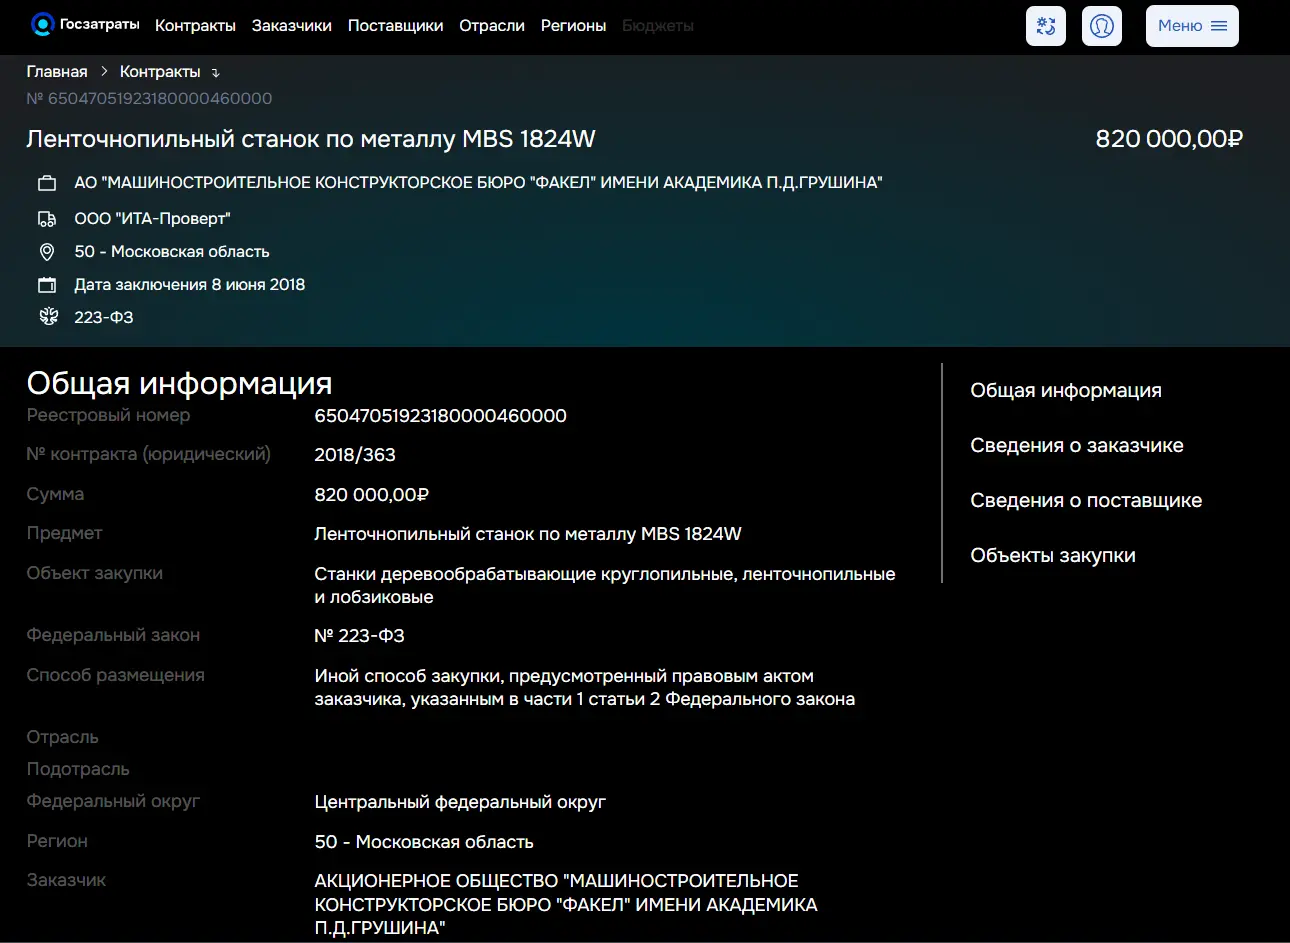Jump to Сведения о заказчике section
The image size is (1290, 943).
[1077, 446]
